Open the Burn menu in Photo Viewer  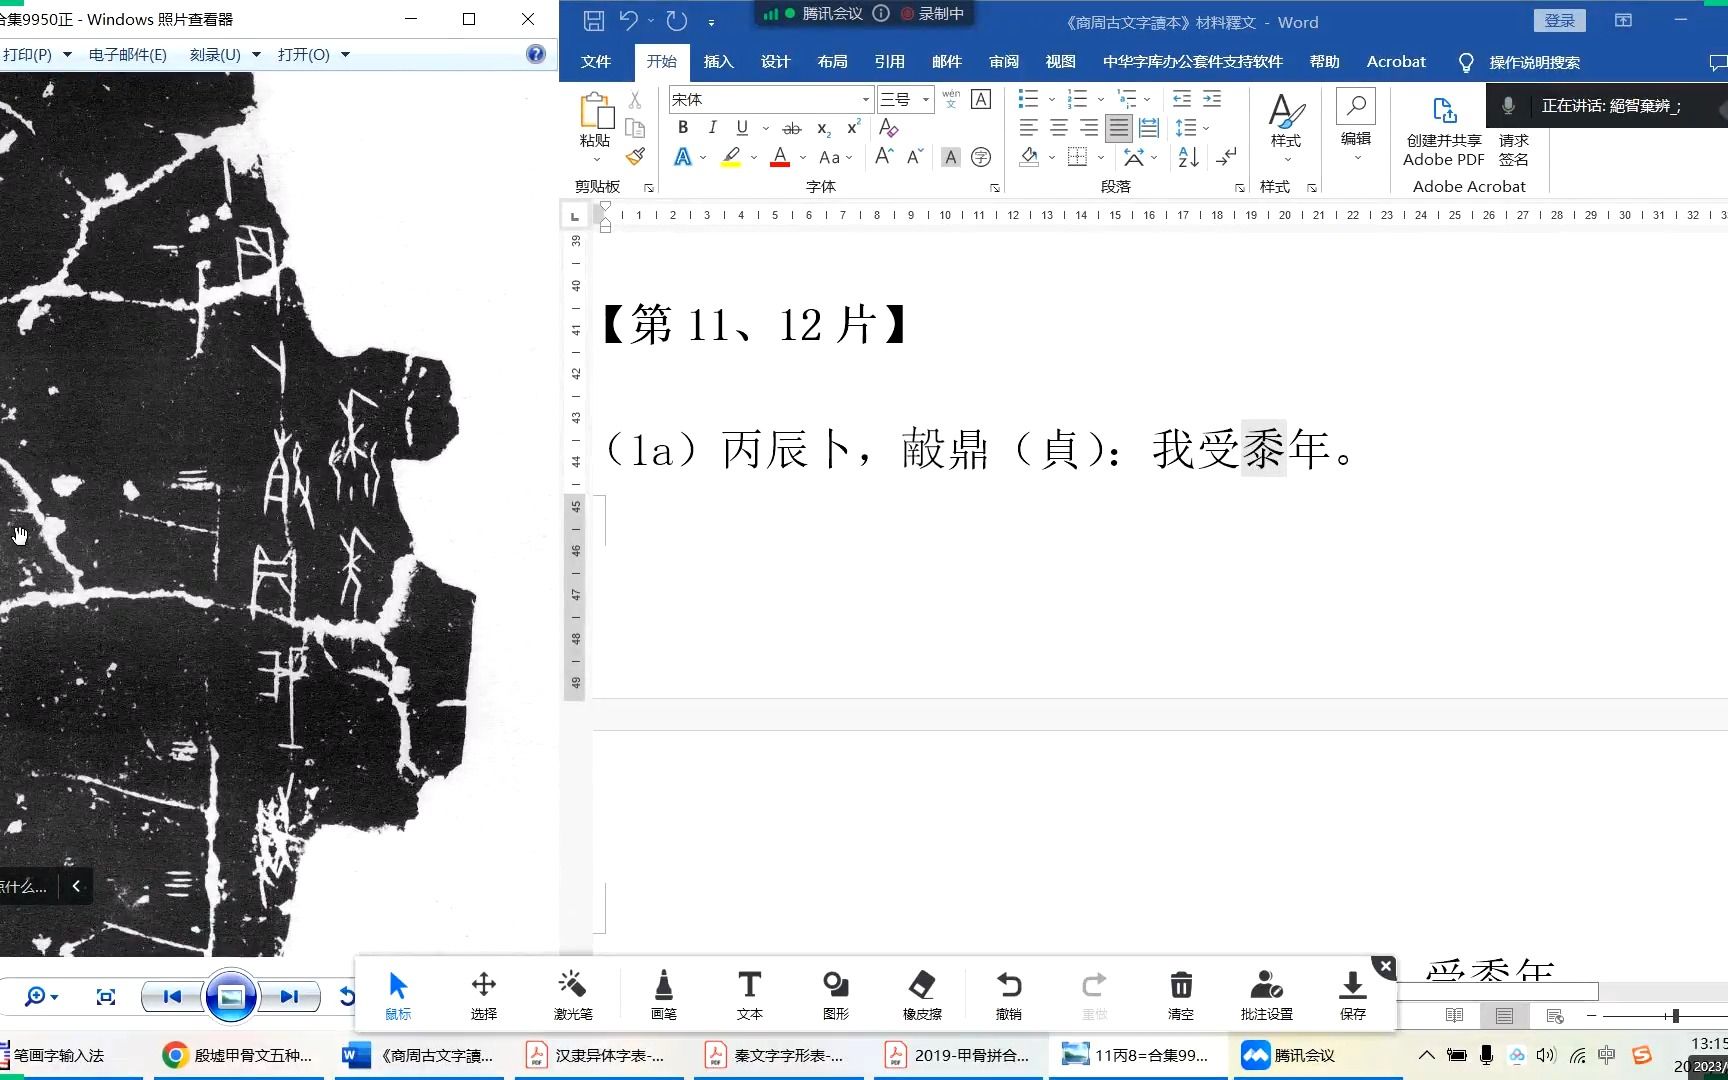225,55
